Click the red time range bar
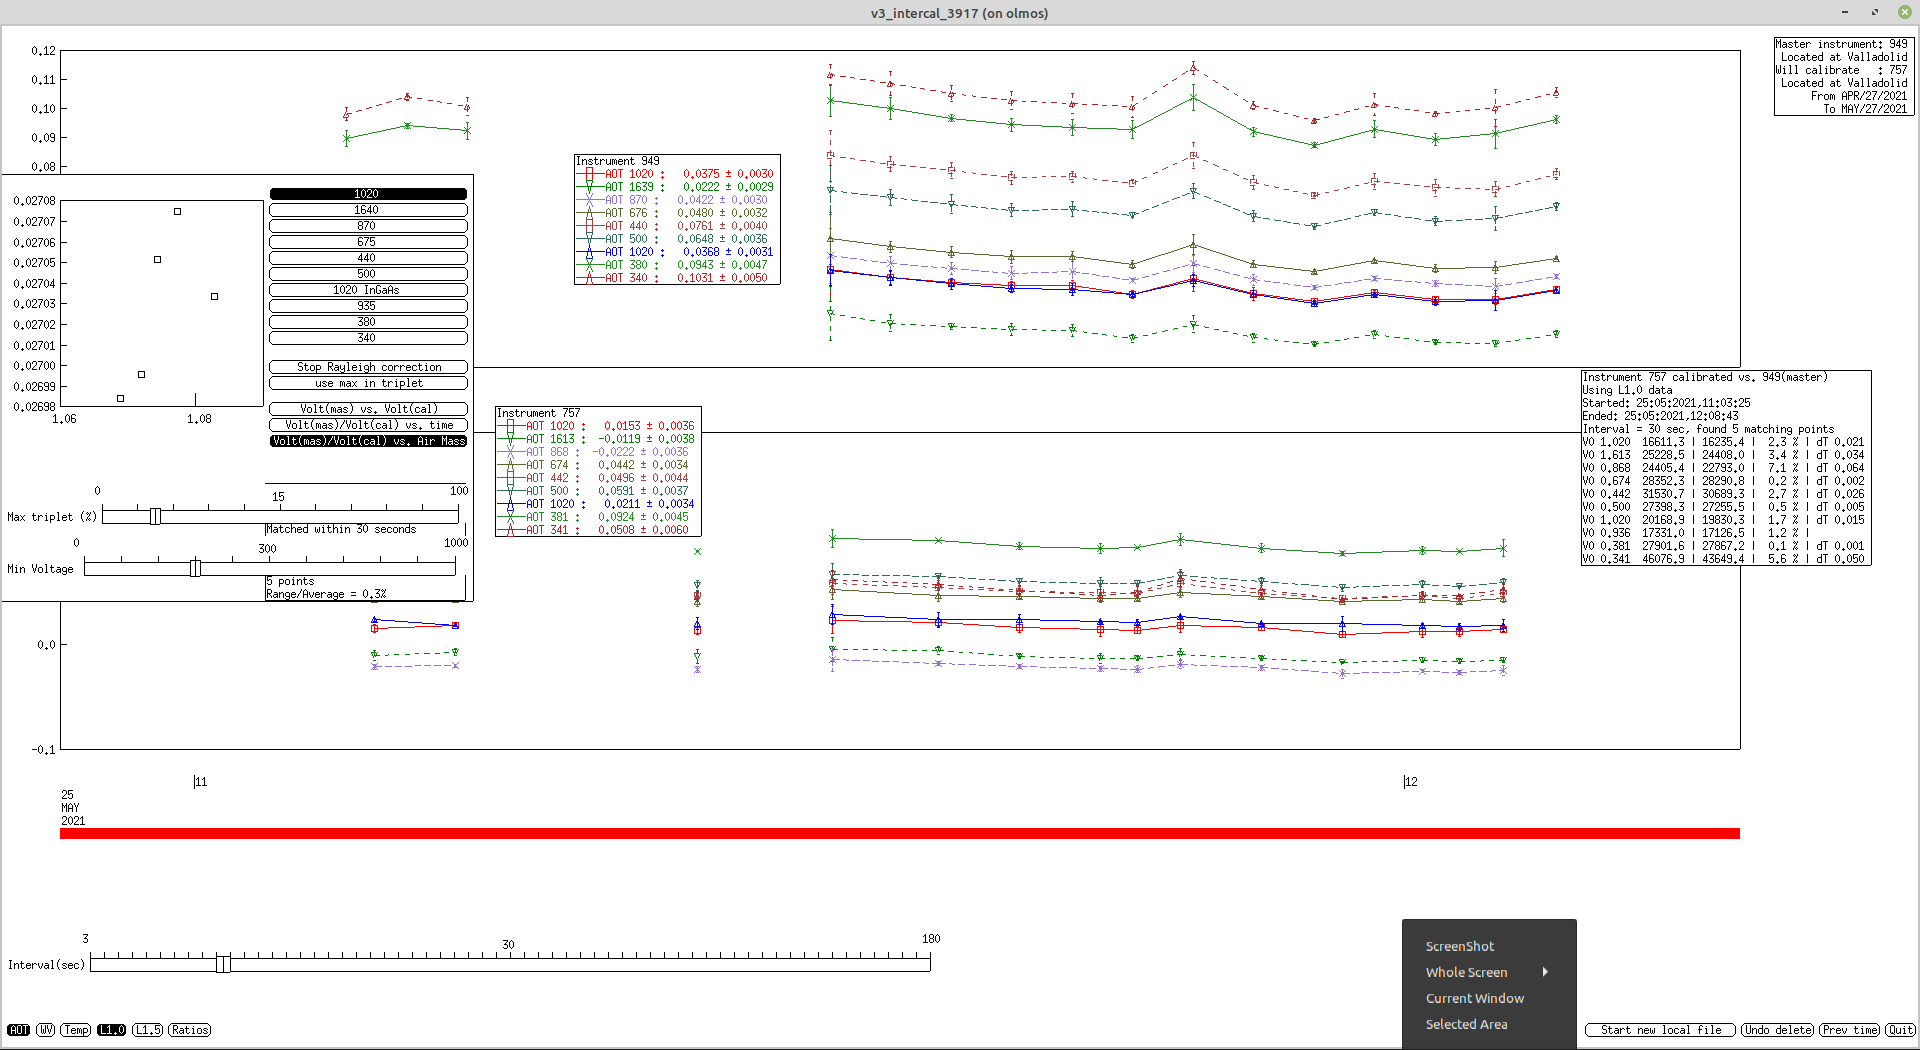1920x1050 pixels. tap(900, 833)
